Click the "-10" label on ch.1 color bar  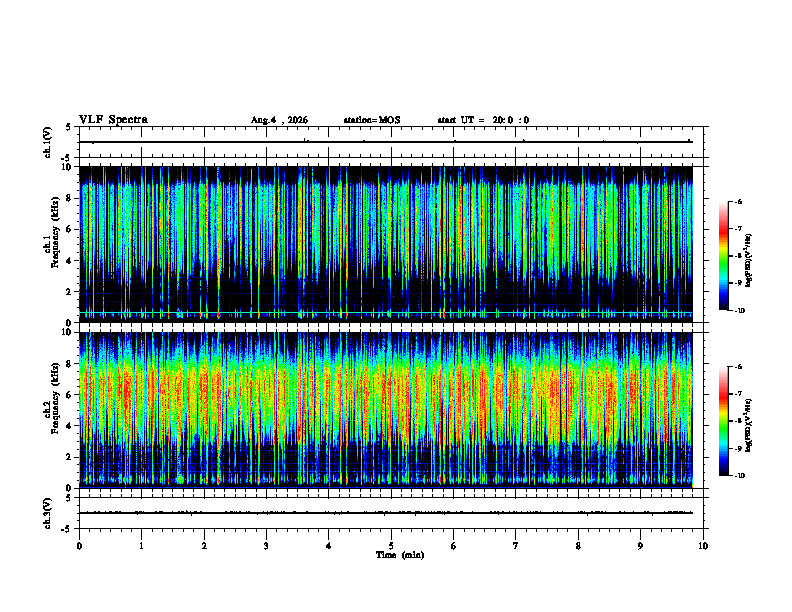tap(740, 311)
